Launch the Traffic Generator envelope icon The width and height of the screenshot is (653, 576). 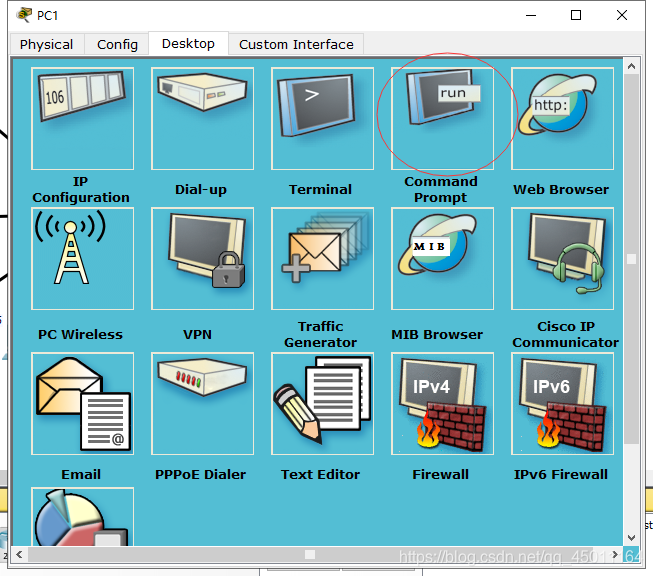coord(322,259)
